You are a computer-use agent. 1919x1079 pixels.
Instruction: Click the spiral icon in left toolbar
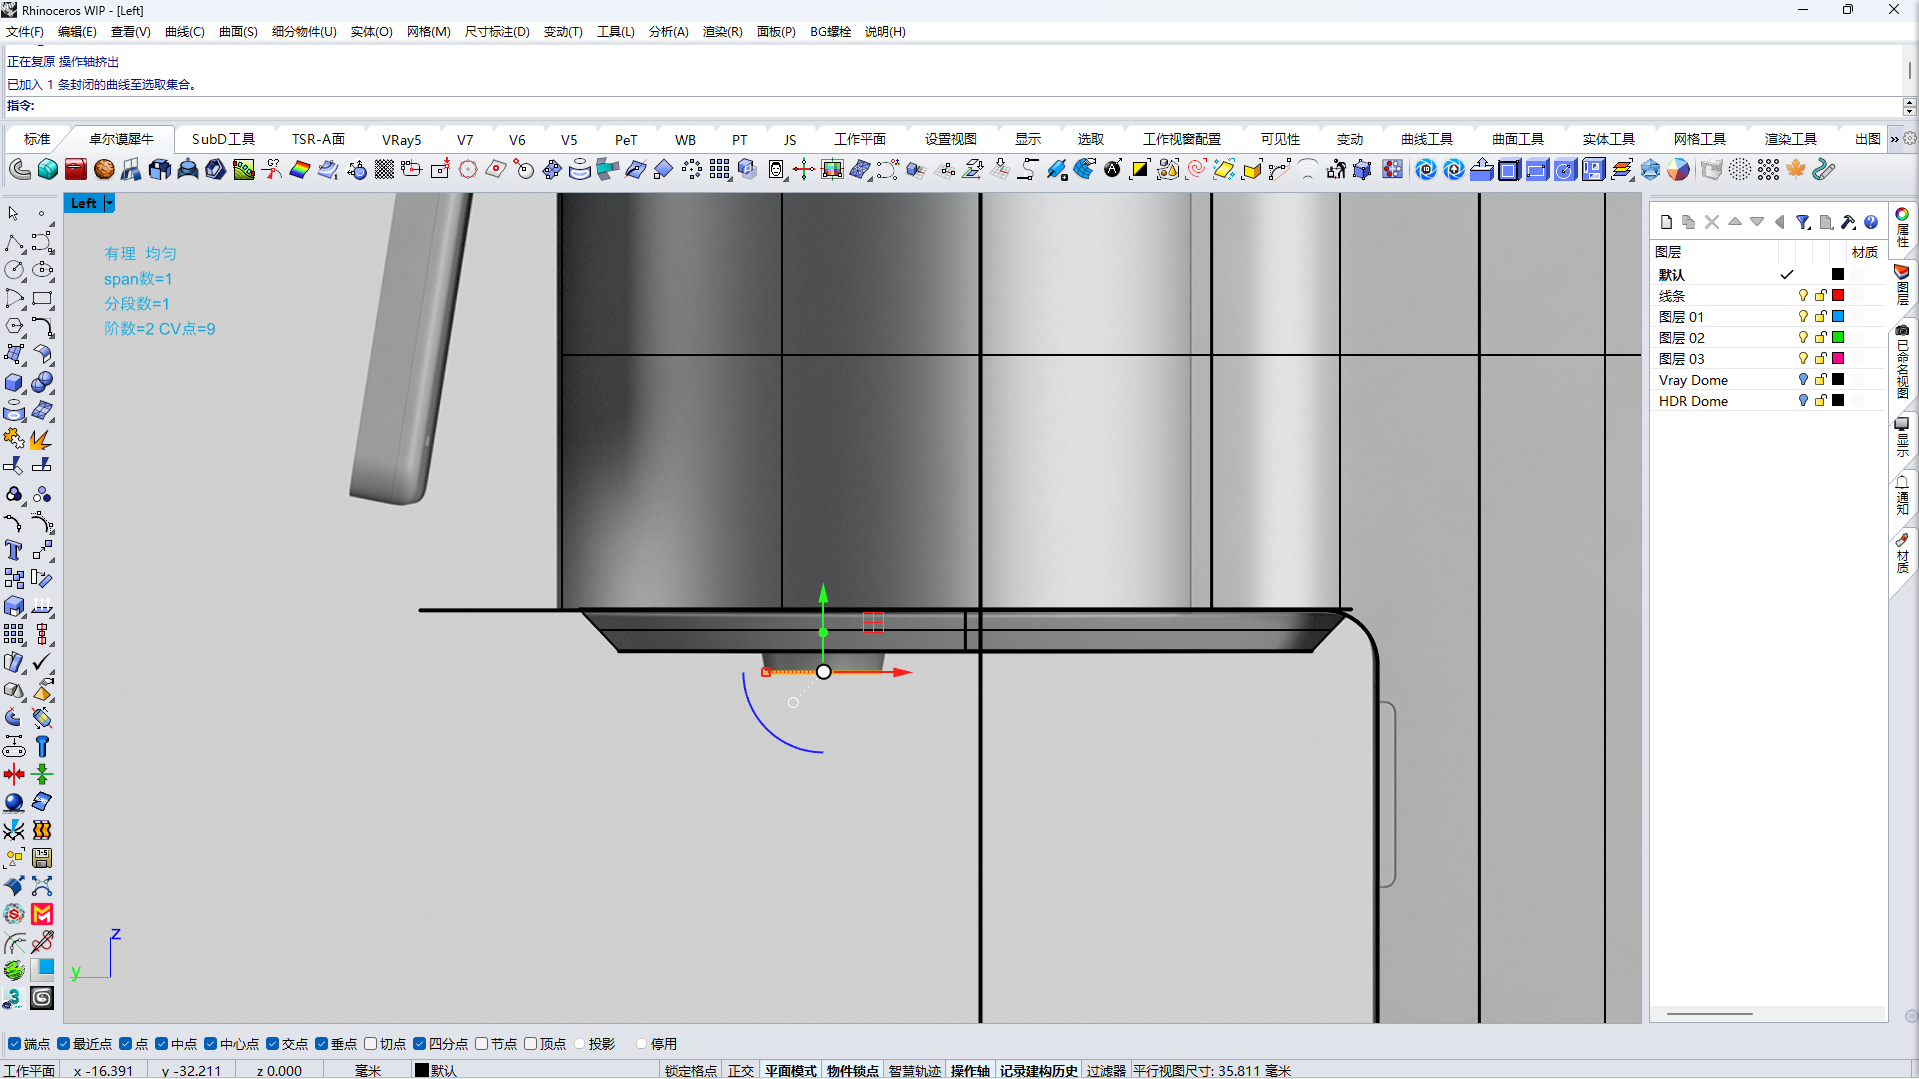[x=42, y=999]
